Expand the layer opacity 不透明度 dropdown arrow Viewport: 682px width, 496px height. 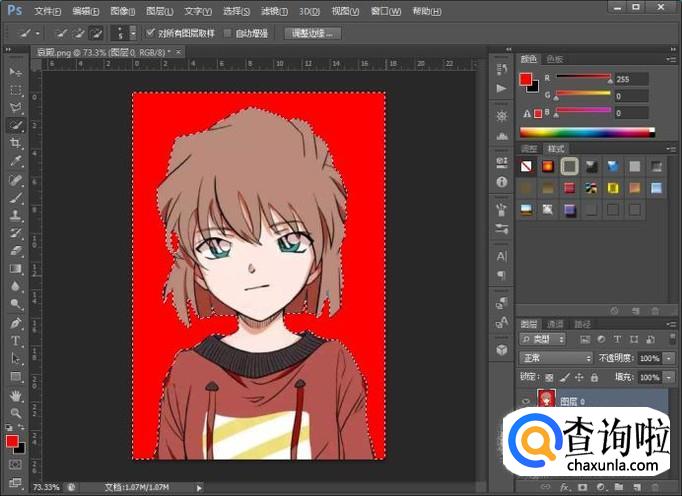[668, 358]
